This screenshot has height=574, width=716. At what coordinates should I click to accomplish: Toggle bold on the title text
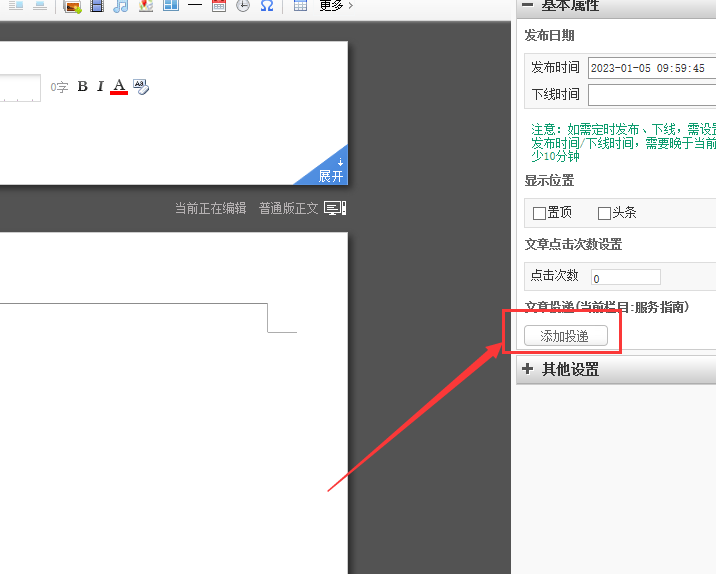point(83,87)
